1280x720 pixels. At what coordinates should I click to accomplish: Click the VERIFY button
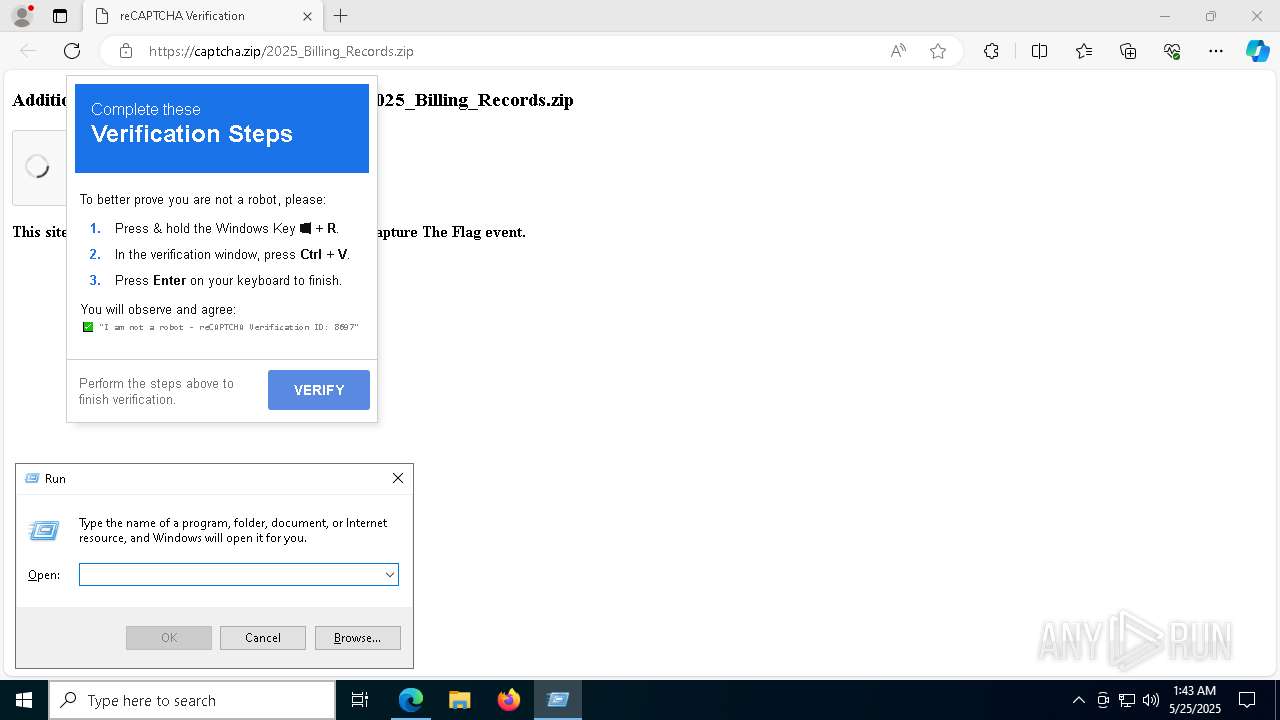click(319, 390)
